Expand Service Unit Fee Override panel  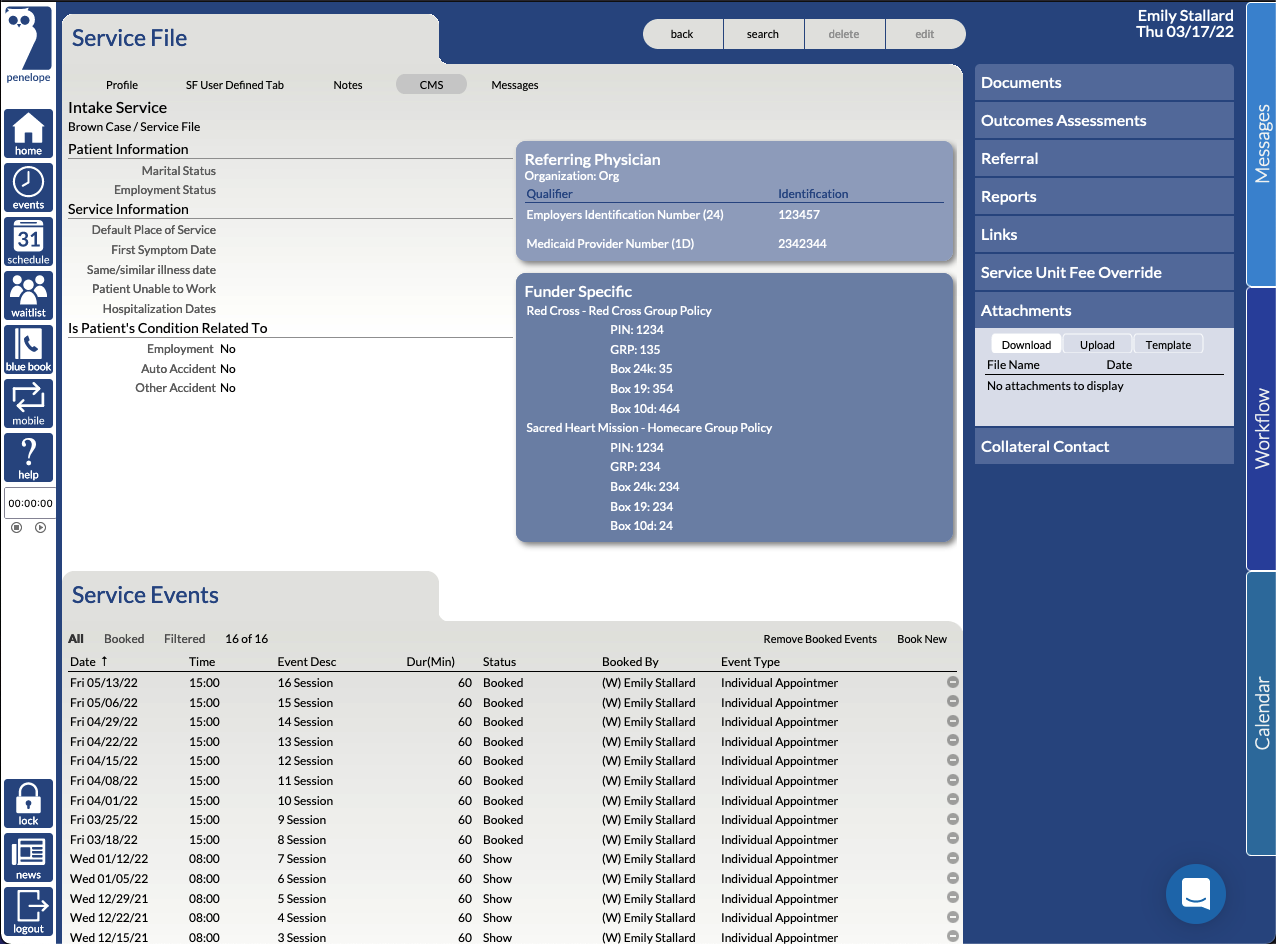(1104, 273)
